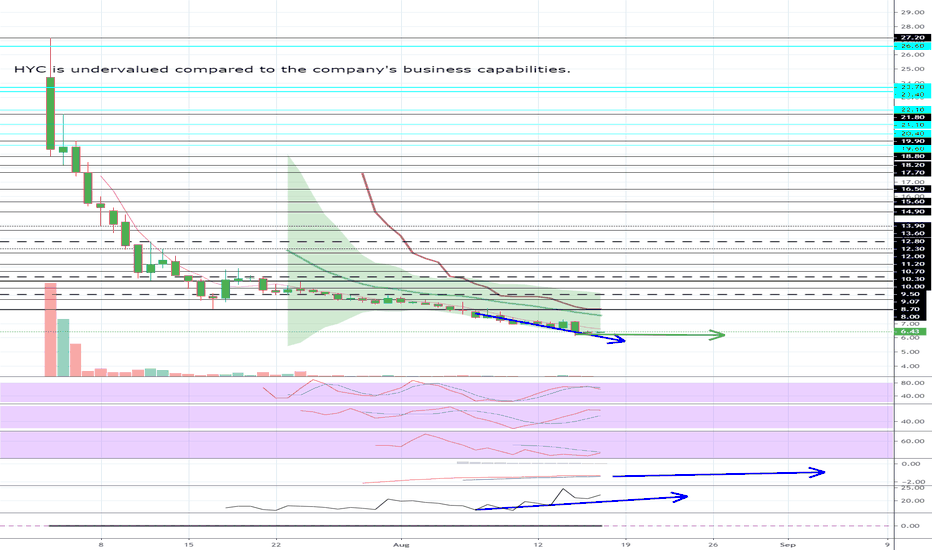The image size is (932, 550).
Task: Click the 9.50 price level label
Action: click(912, 294)
